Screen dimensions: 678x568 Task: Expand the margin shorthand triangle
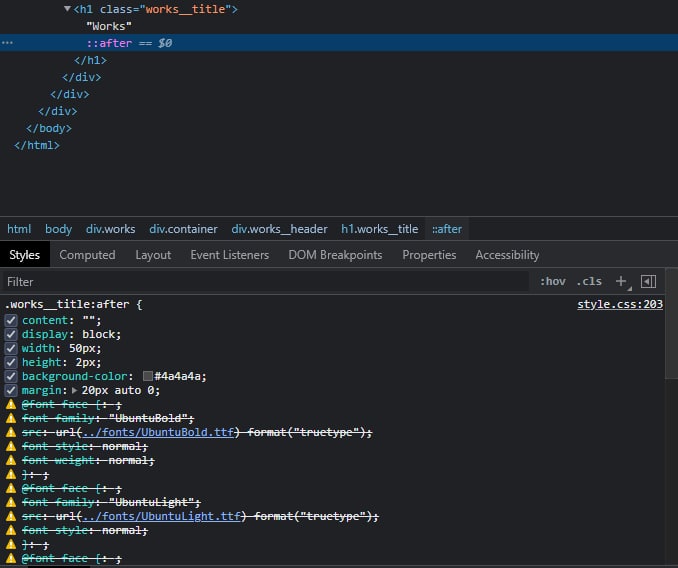74,390
